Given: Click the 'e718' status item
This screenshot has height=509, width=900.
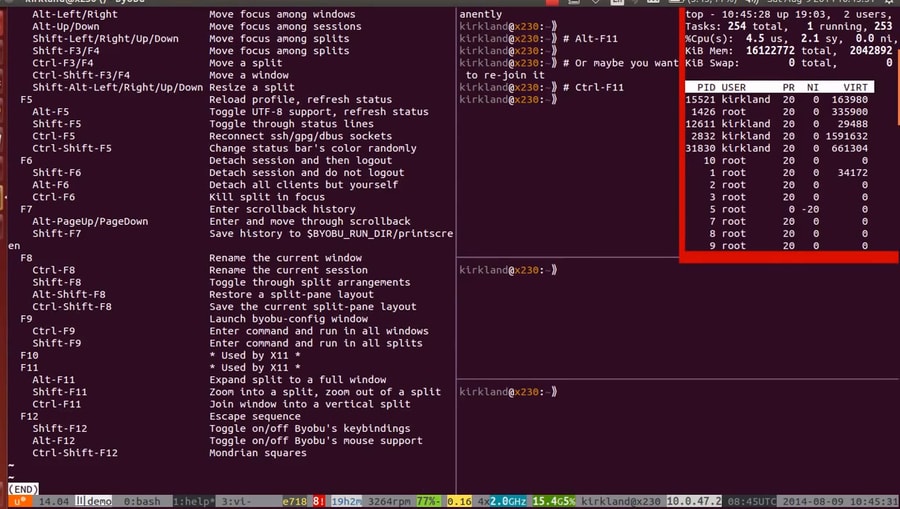Looking at the screenshot, I should point(294,502).
